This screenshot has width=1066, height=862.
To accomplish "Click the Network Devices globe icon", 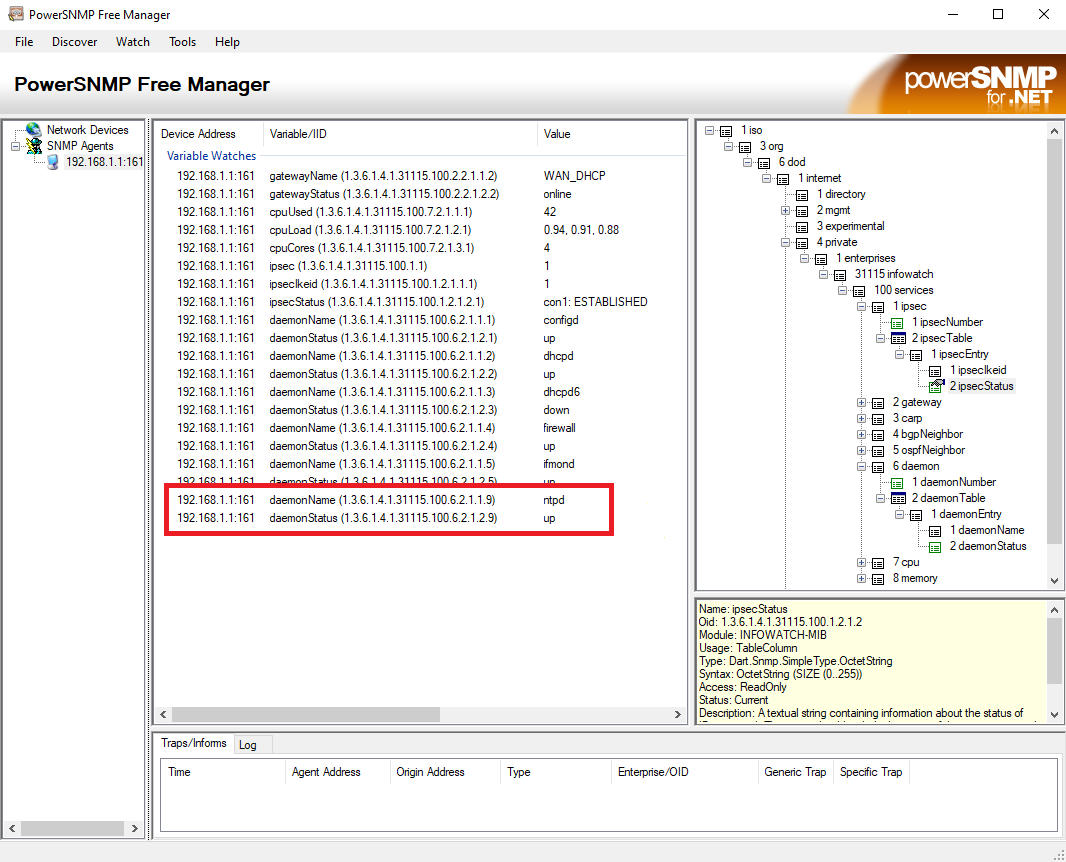I will [x=34, y=130].
